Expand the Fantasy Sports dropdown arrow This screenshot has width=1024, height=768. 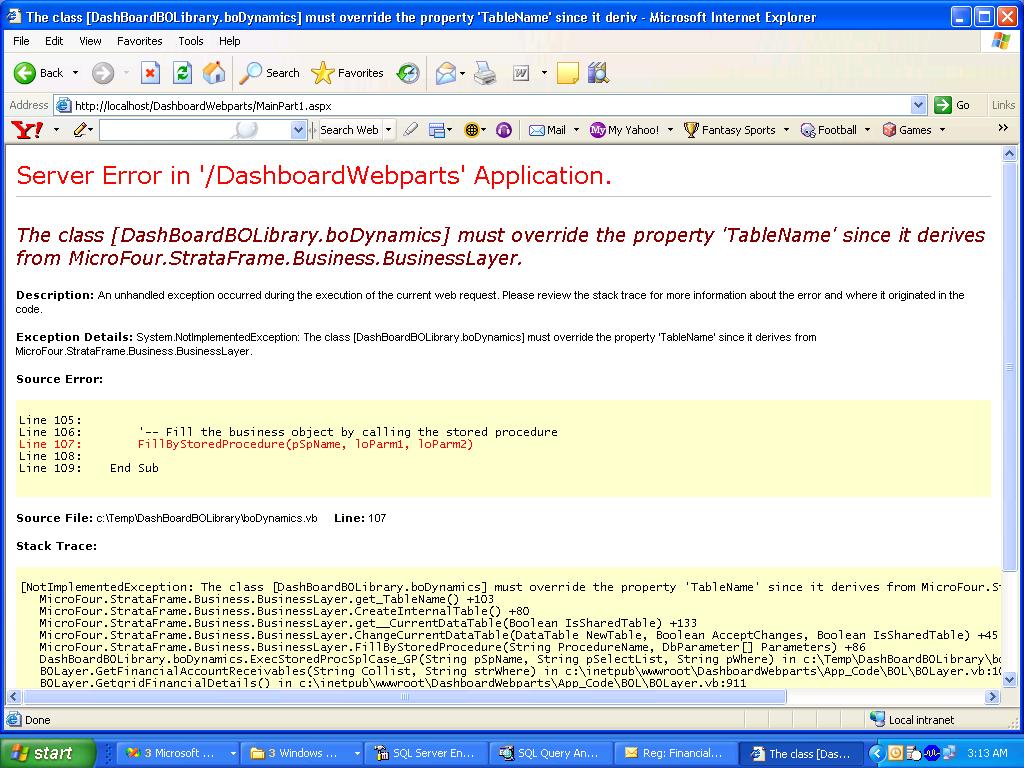pyautogui.click(x=787, y=130)
